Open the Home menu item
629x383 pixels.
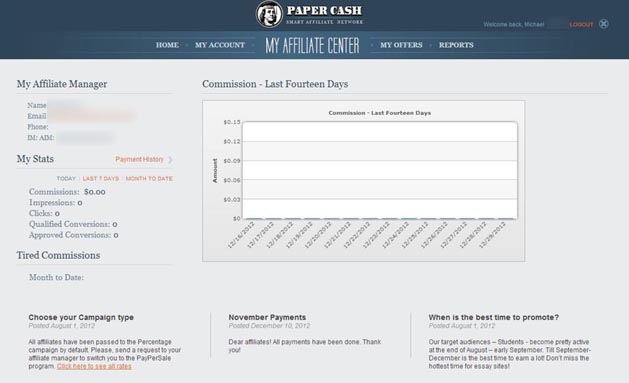[x=167, y=45]
